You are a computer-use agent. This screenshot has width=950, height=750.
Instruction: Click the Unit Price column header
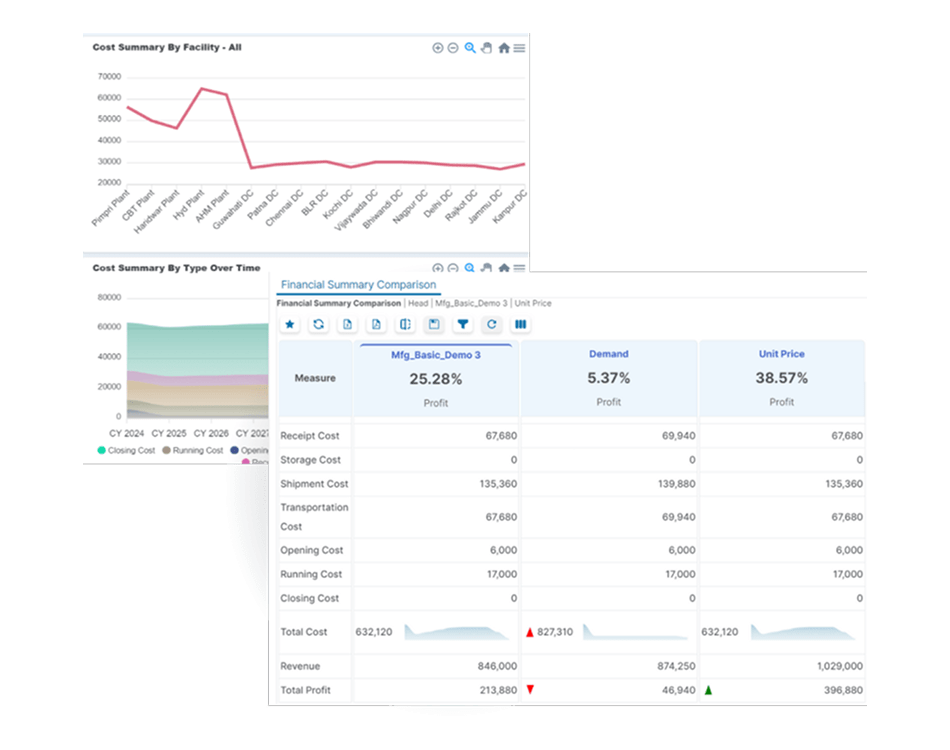point(782,354)
